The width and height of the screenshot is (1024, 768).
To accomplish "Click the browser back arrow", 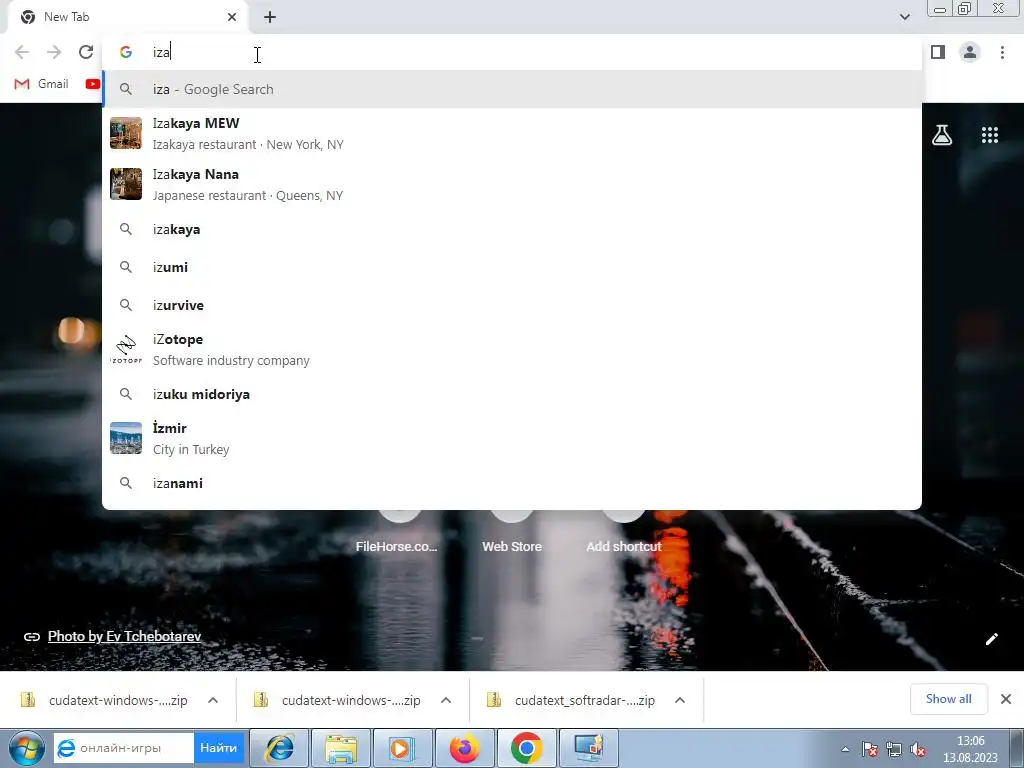I will (x=22, y=52).
